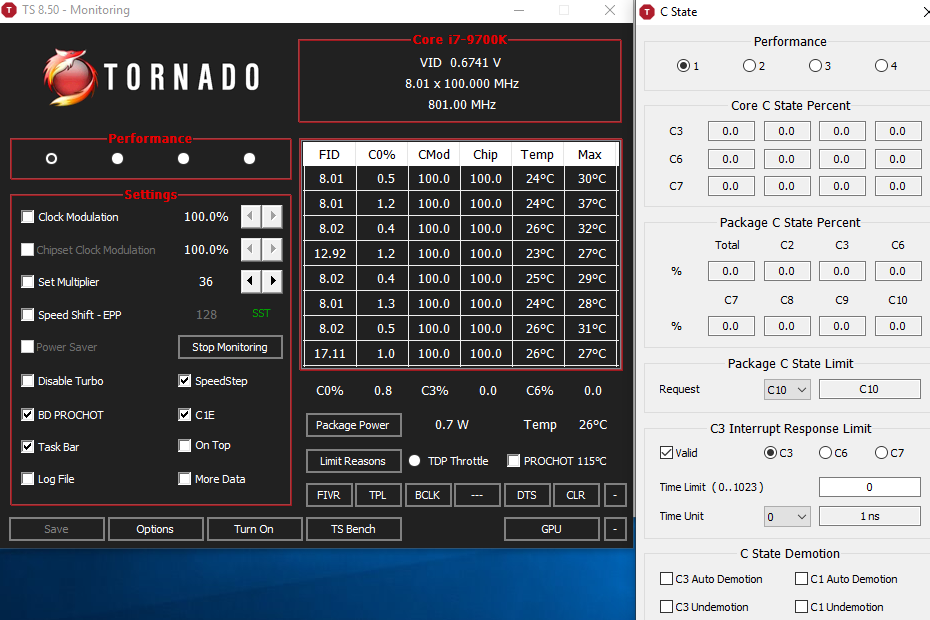Select C7 interrupt response radio
This screenshot has height=620, width=930.
pyautogui.click(x=881, y=453)
